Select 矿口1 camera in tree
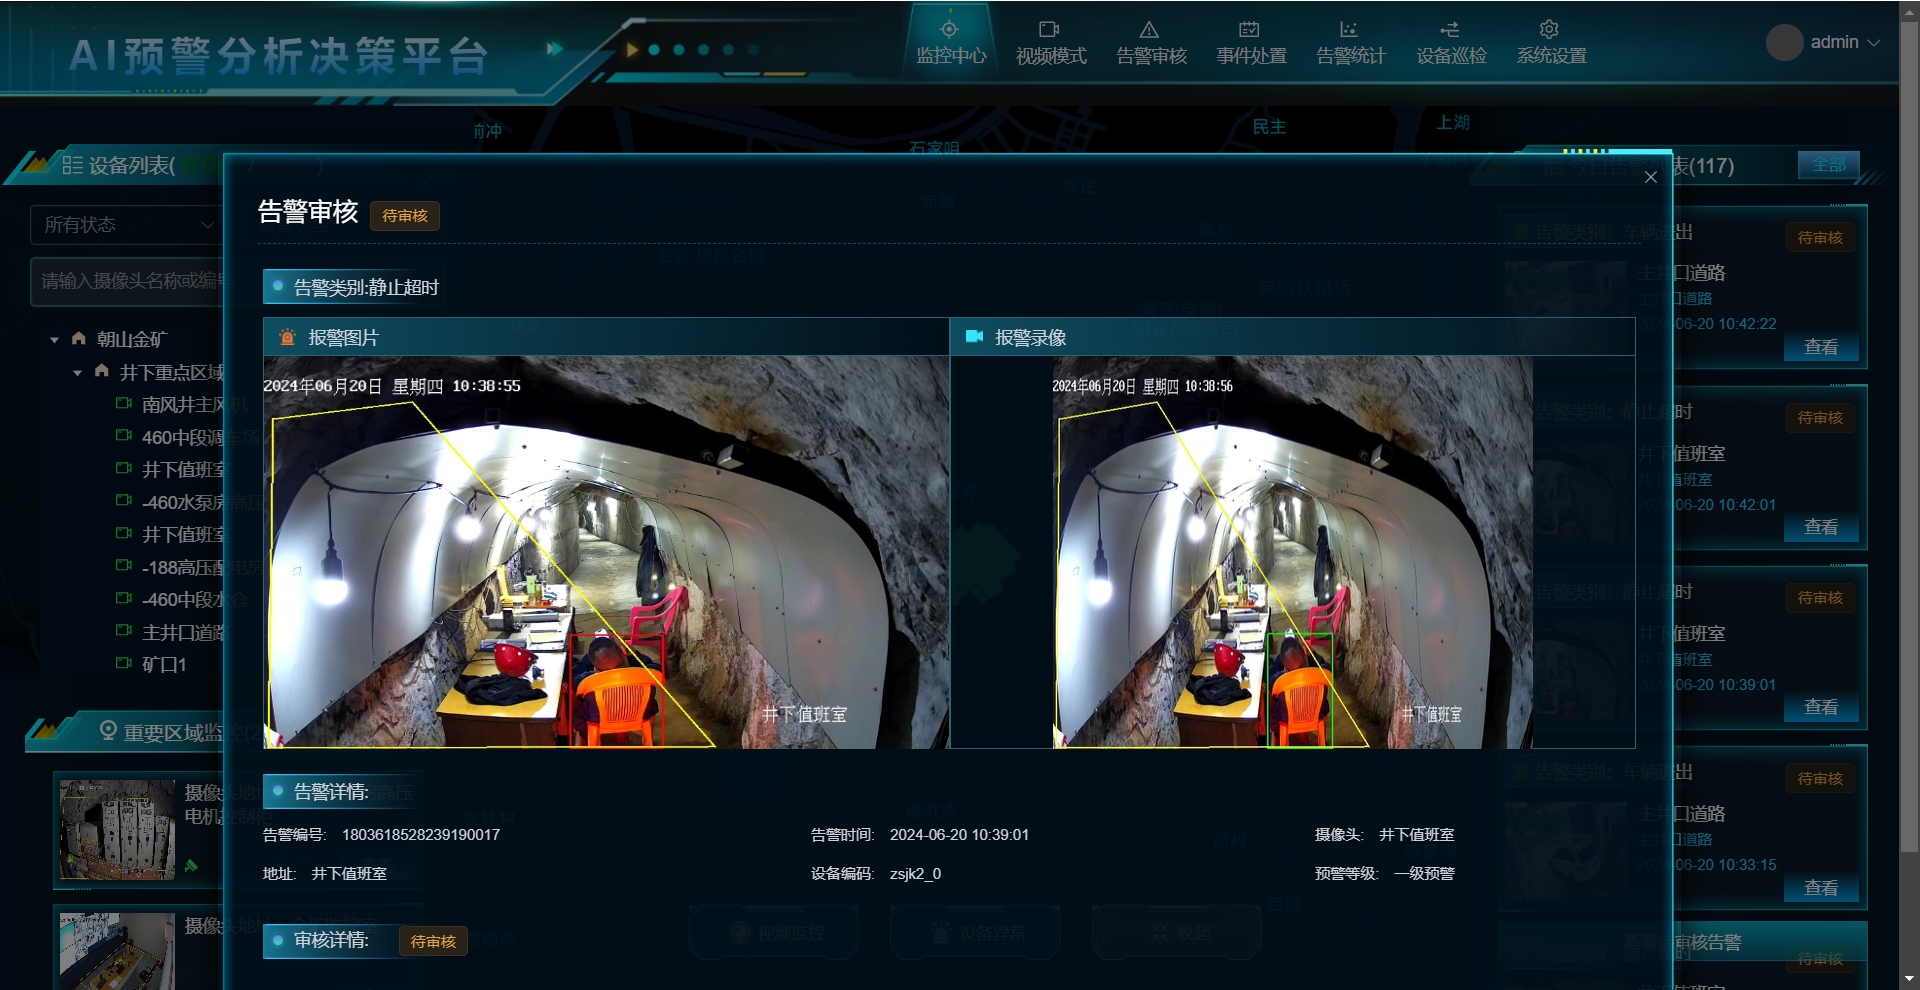Image resolution: width=1920 pixels, height=990 pixels. 164,664
